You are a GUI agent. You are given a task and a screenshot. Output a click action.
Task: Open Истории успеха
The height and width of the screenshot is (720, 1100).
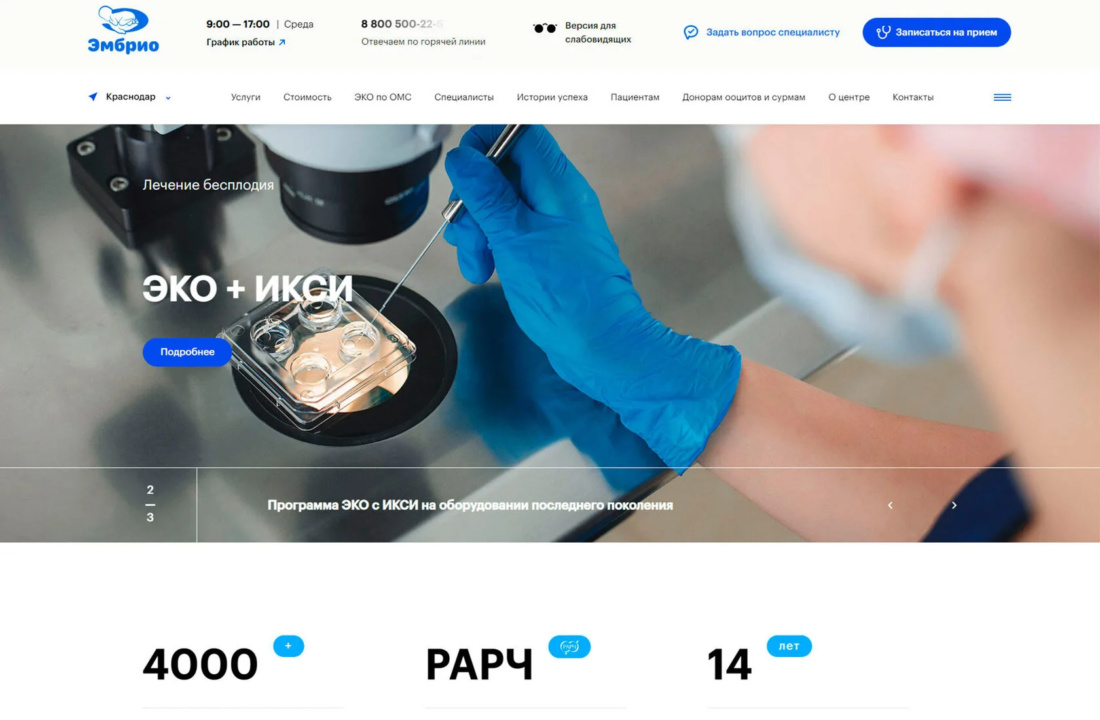click(x=552, y=98)
